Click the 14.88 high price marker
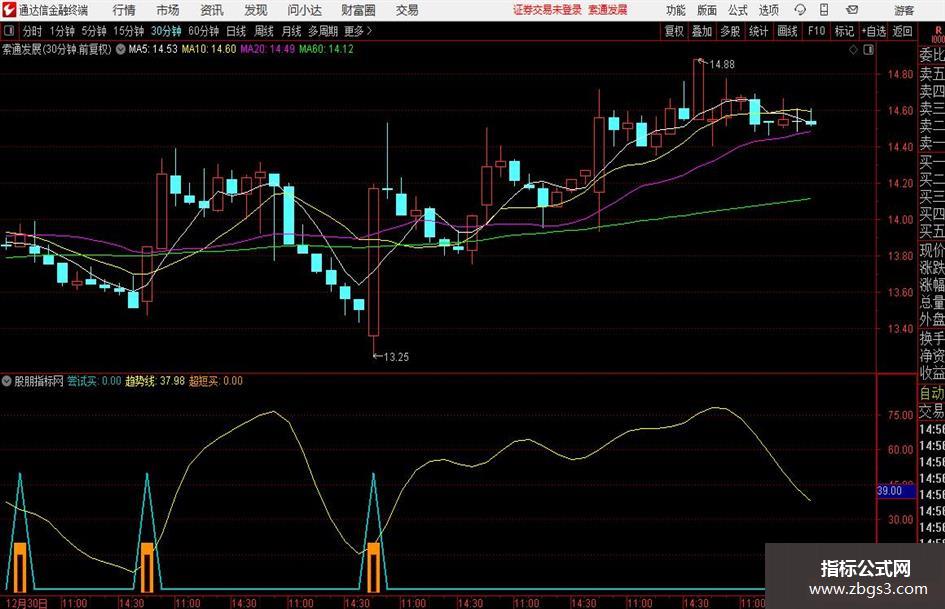Image resolution: width=945 pixels, height=609 pixels. [721, 65]
